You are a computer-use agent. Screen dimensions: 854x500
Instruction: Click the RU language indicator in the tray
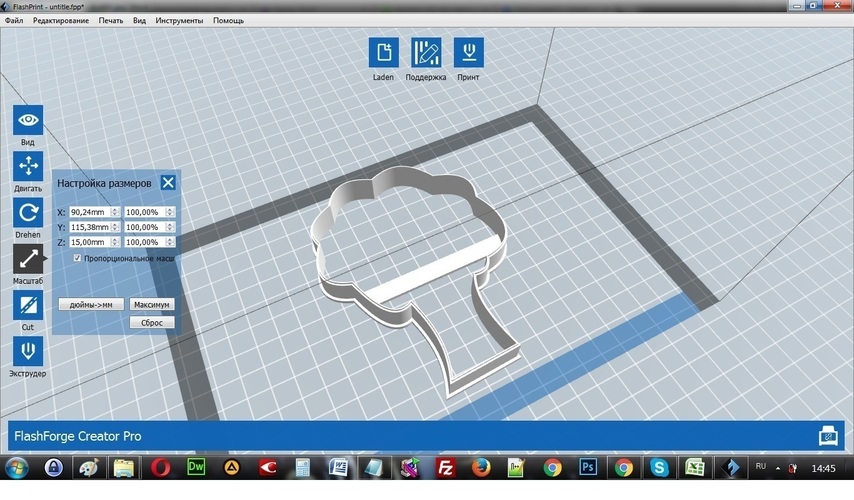(x=761, y=467)
